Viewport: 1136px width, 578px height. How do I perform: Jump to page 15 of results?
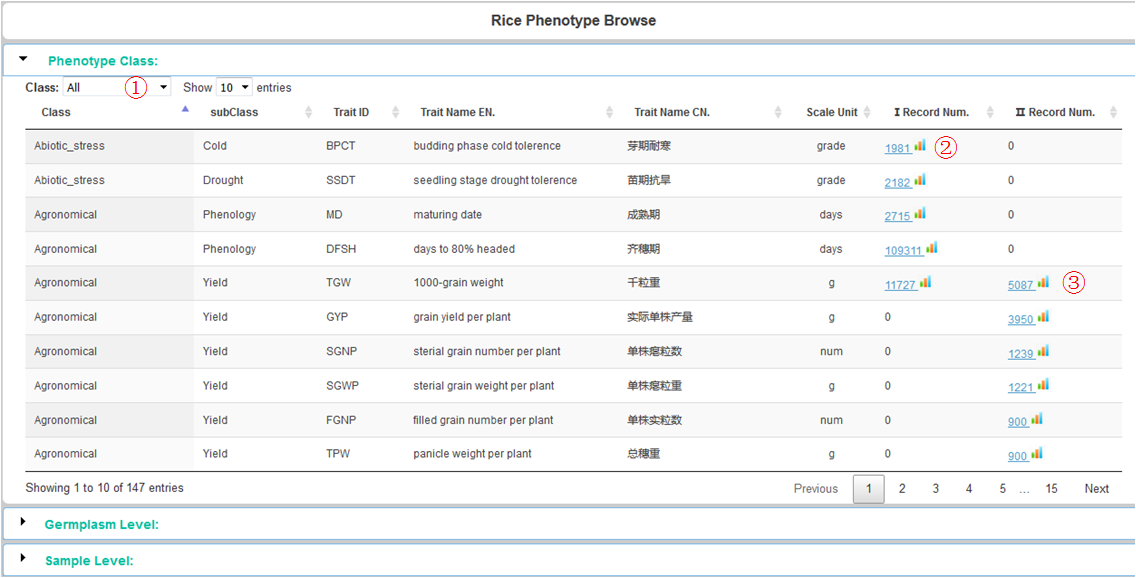coord(1051,489)
